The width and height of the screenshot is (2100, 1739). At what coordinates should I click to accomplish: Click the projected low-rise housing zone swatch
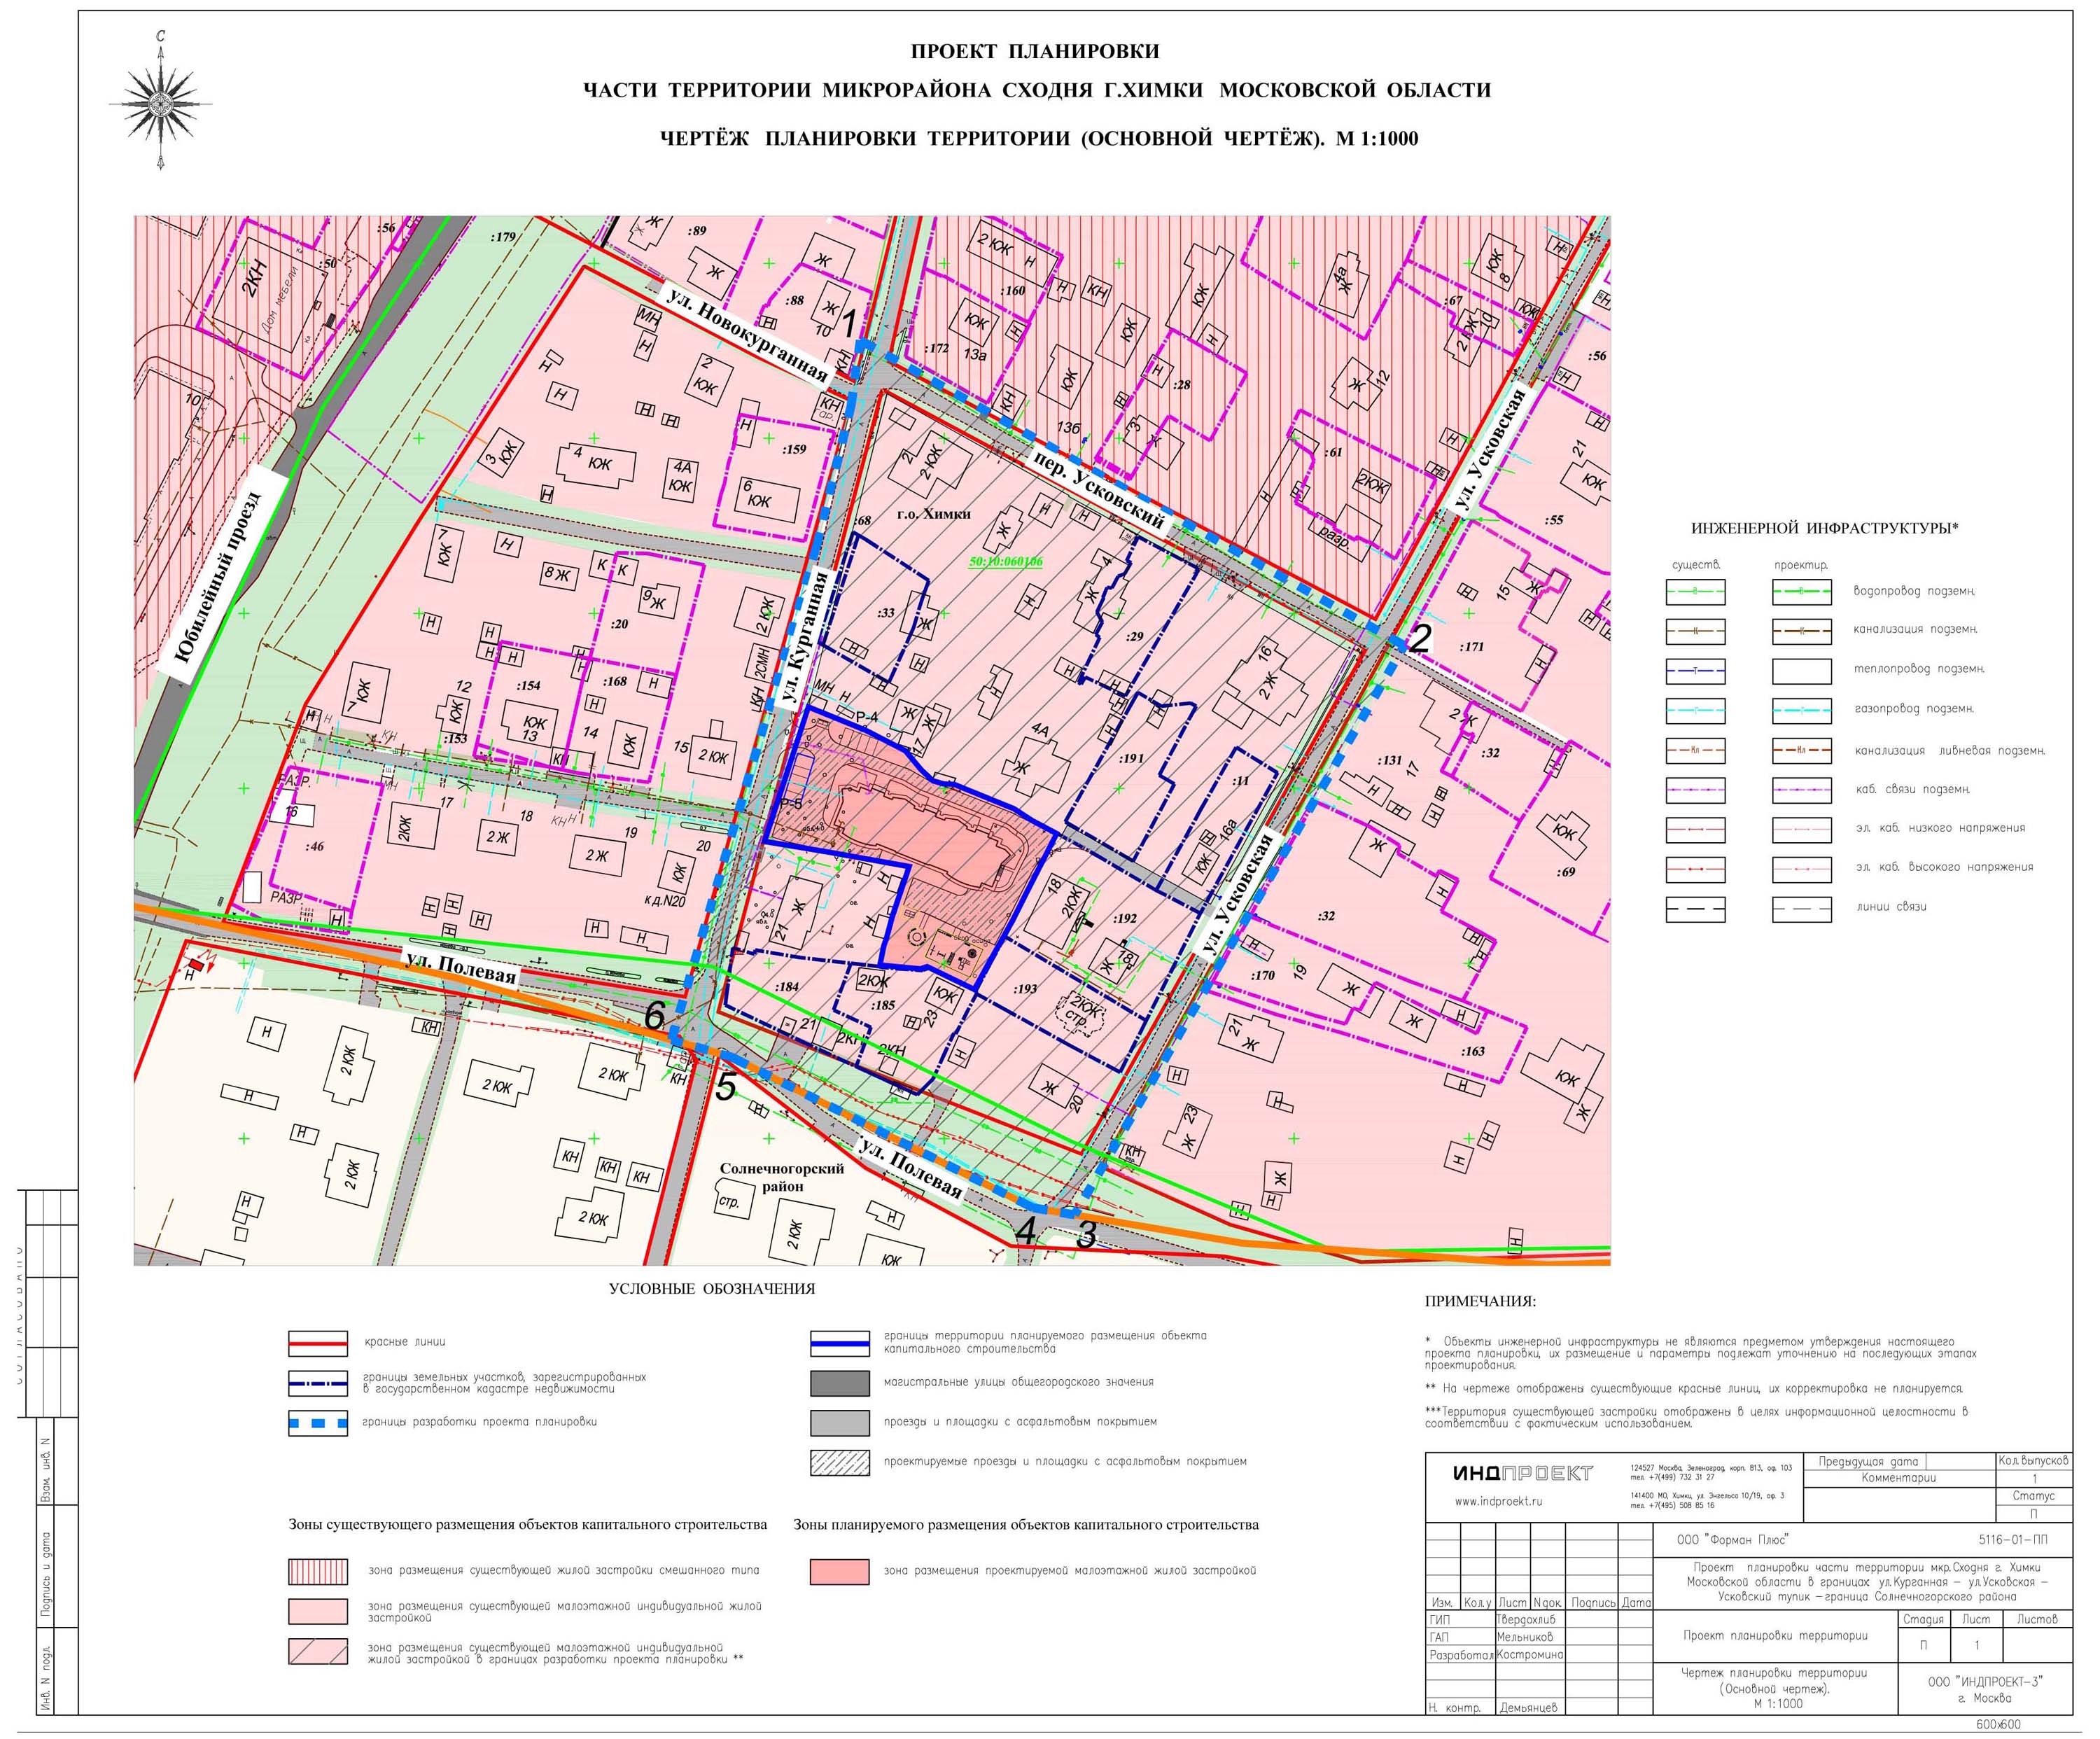840,1571
